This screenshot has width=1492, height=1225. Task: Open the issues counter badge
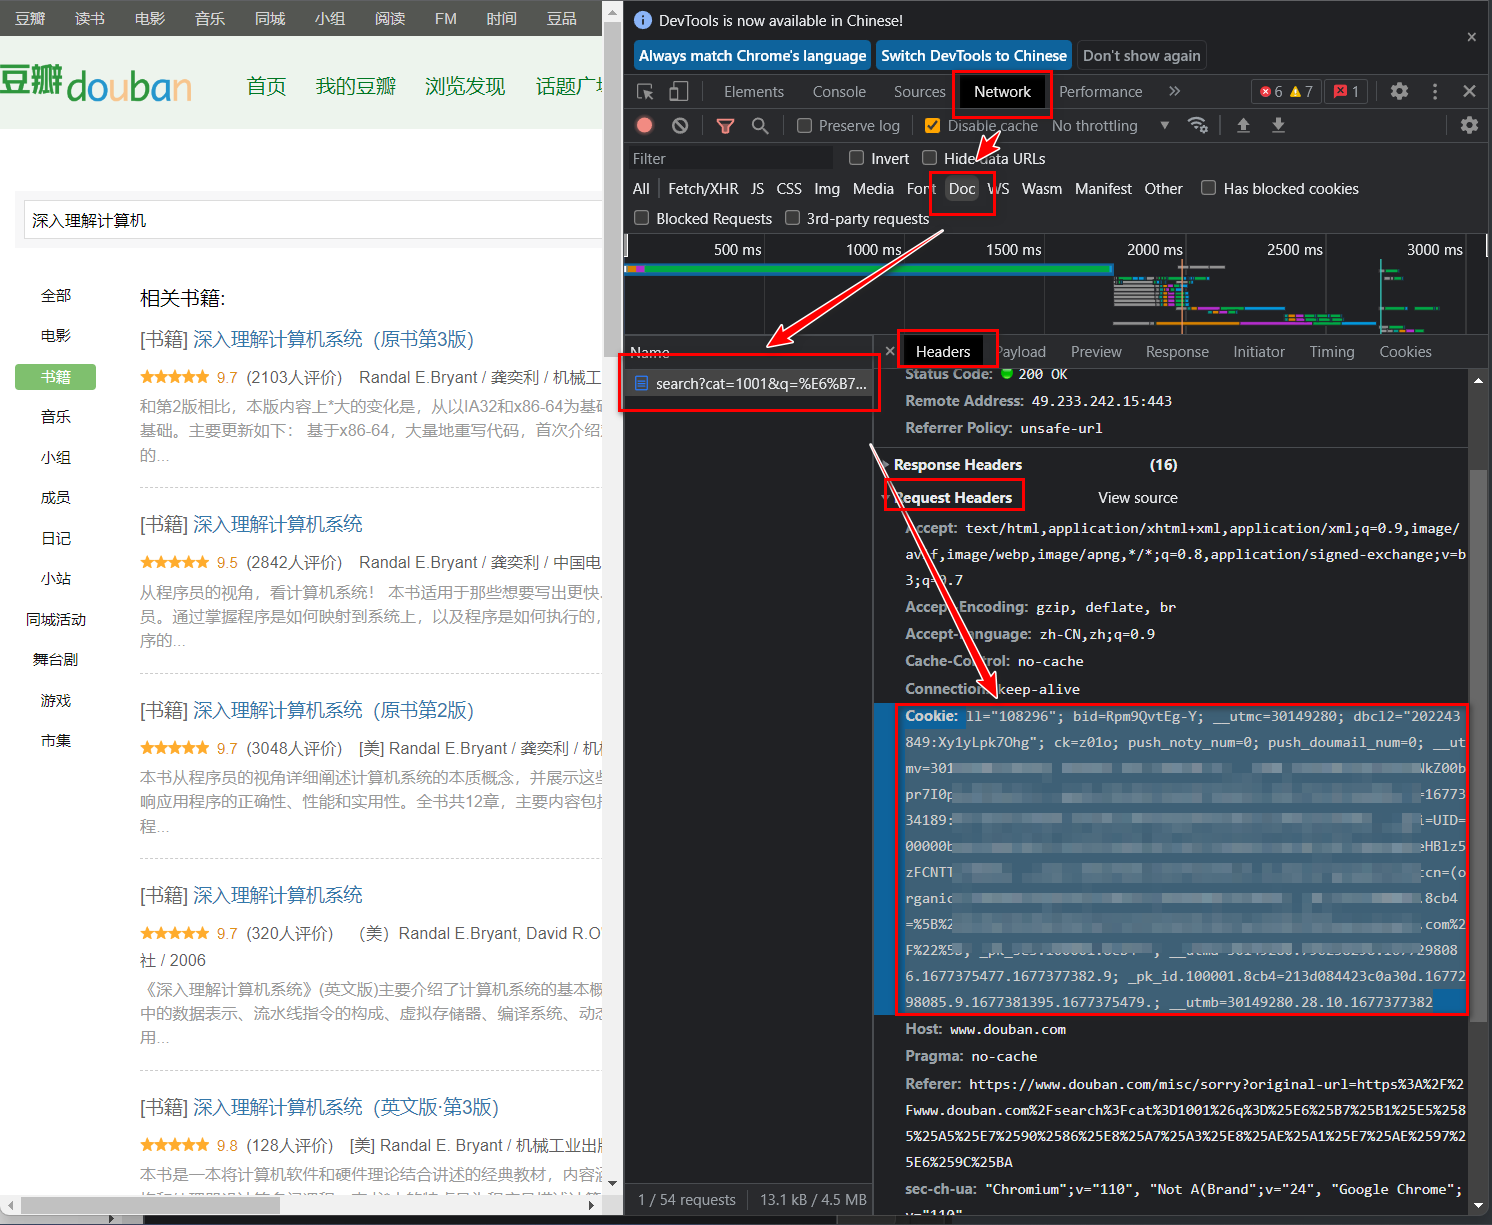pos(1346,91)
